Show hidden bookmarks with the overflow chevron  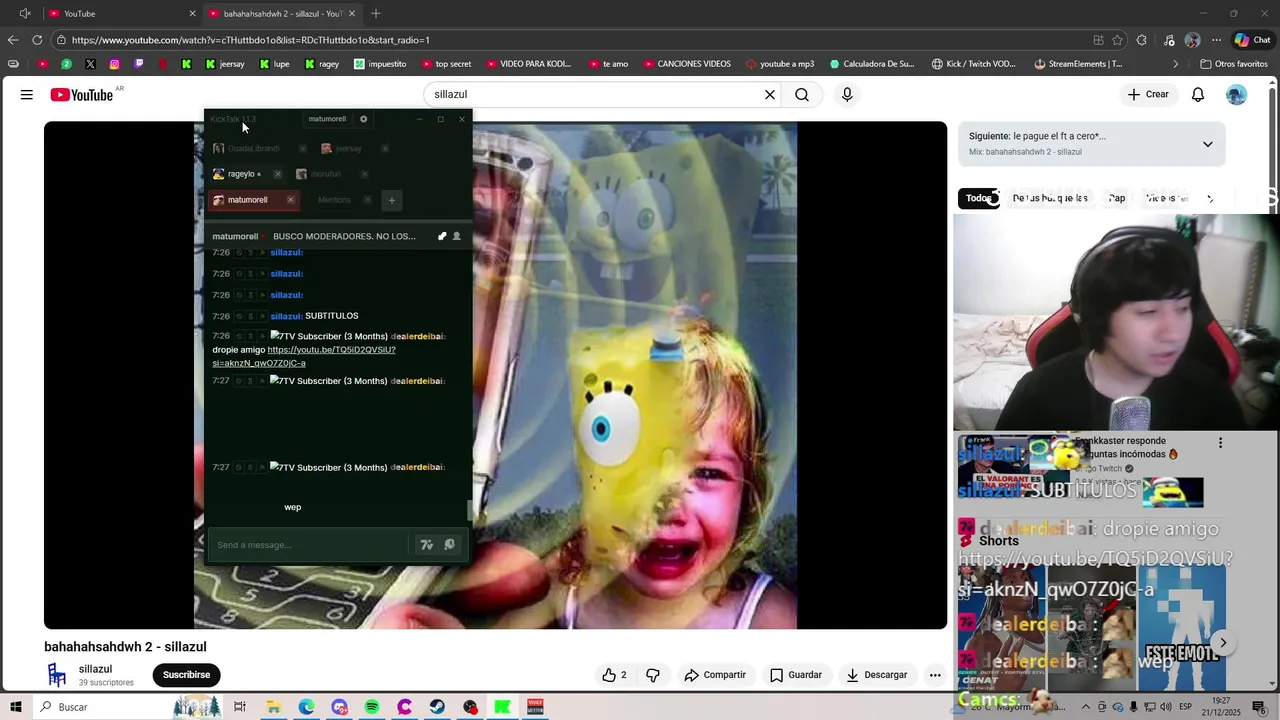point(1176,64)
